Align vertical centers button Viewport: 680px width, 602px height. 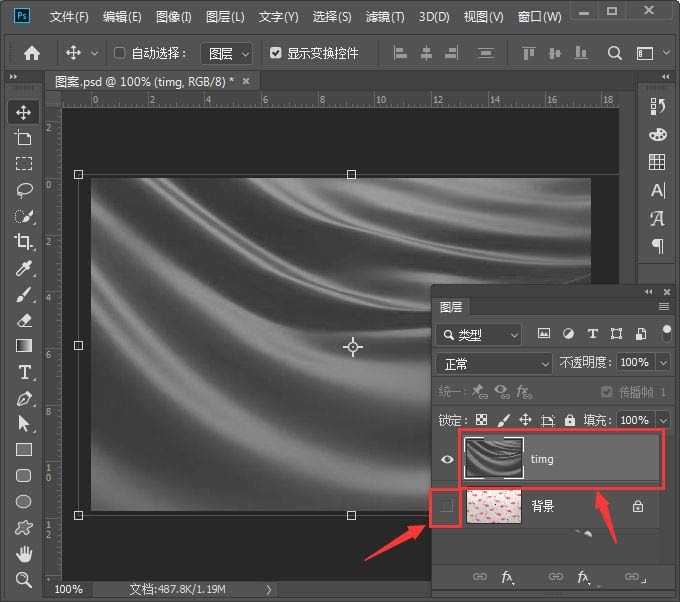pyautogui.click(x=555, y=53)
